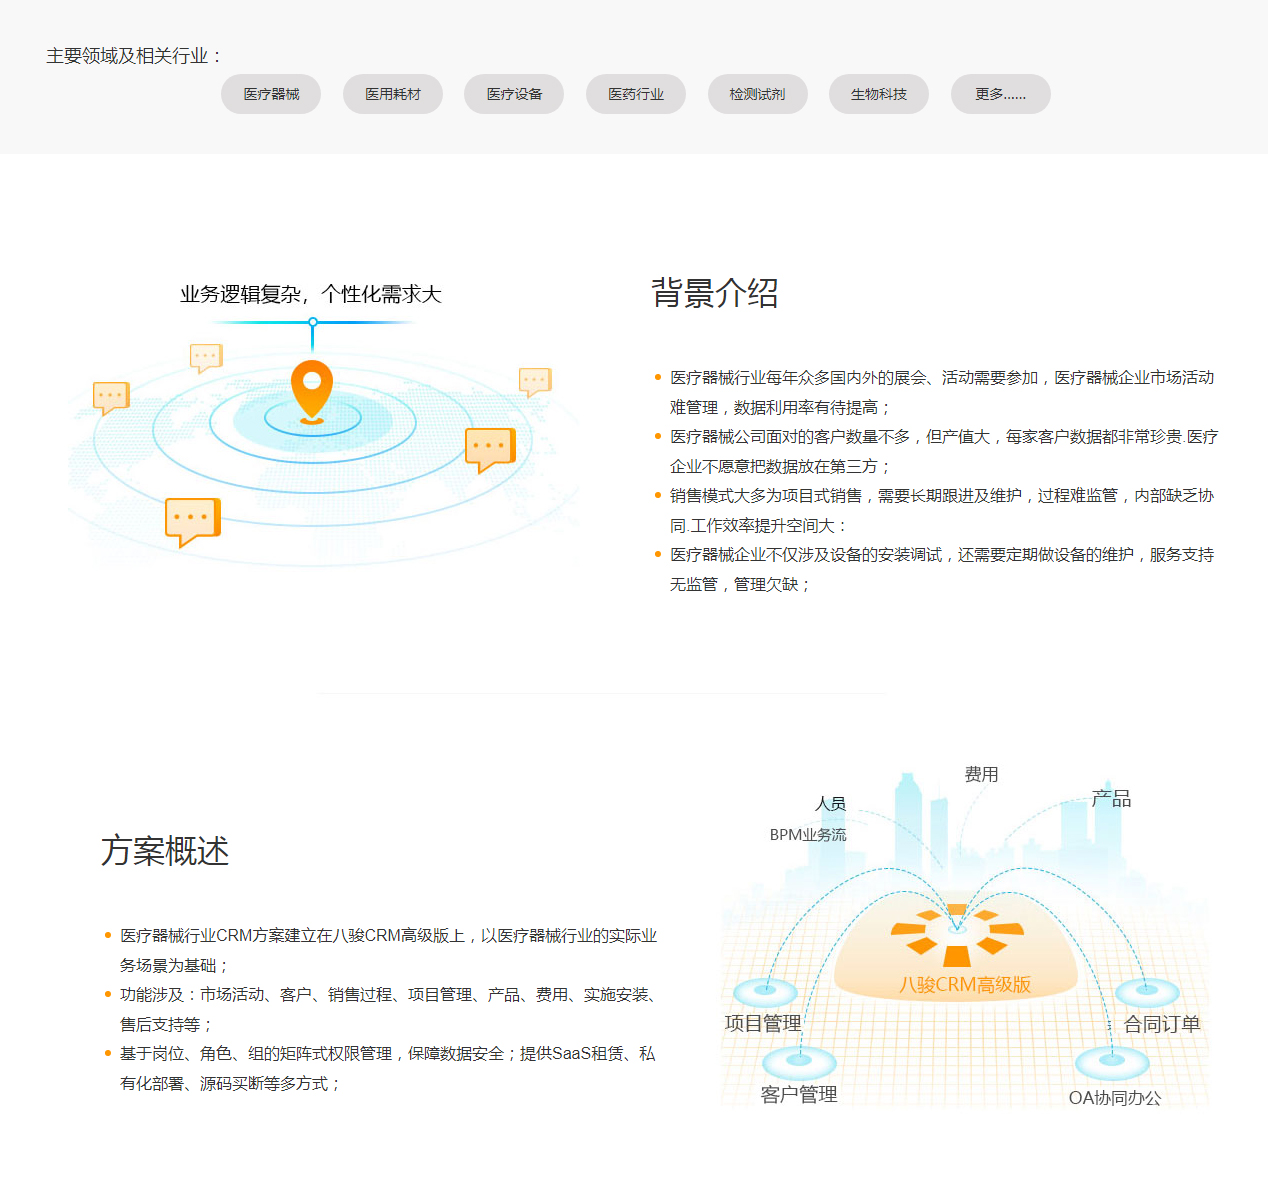Click the caption 业务逻辑复杂，个性化需求大
Screen dimensions: 1268x1180
click(311, 294)
